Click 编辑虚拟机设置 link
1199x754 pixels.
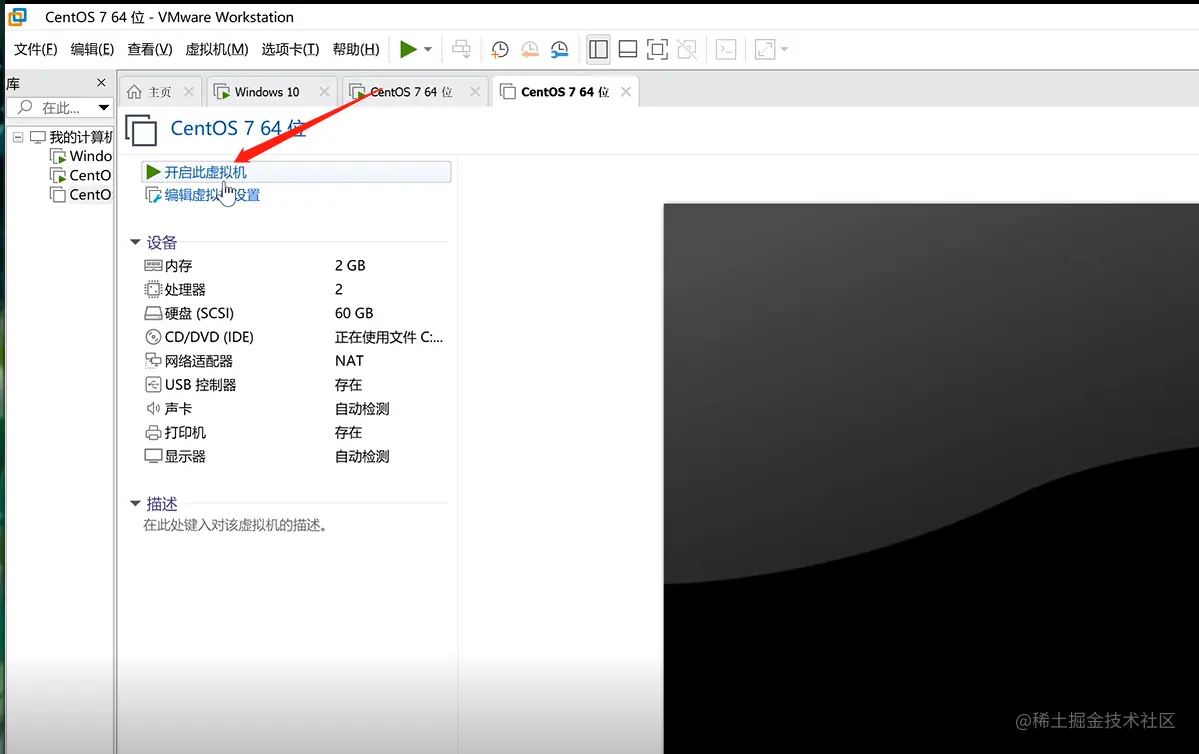pos(203,195)
